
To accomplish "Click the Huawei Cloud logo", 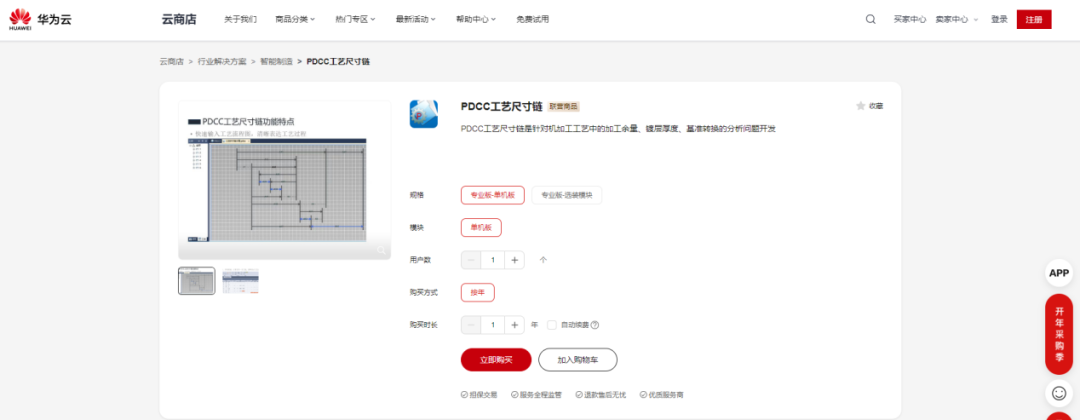I will pos(40,19).
